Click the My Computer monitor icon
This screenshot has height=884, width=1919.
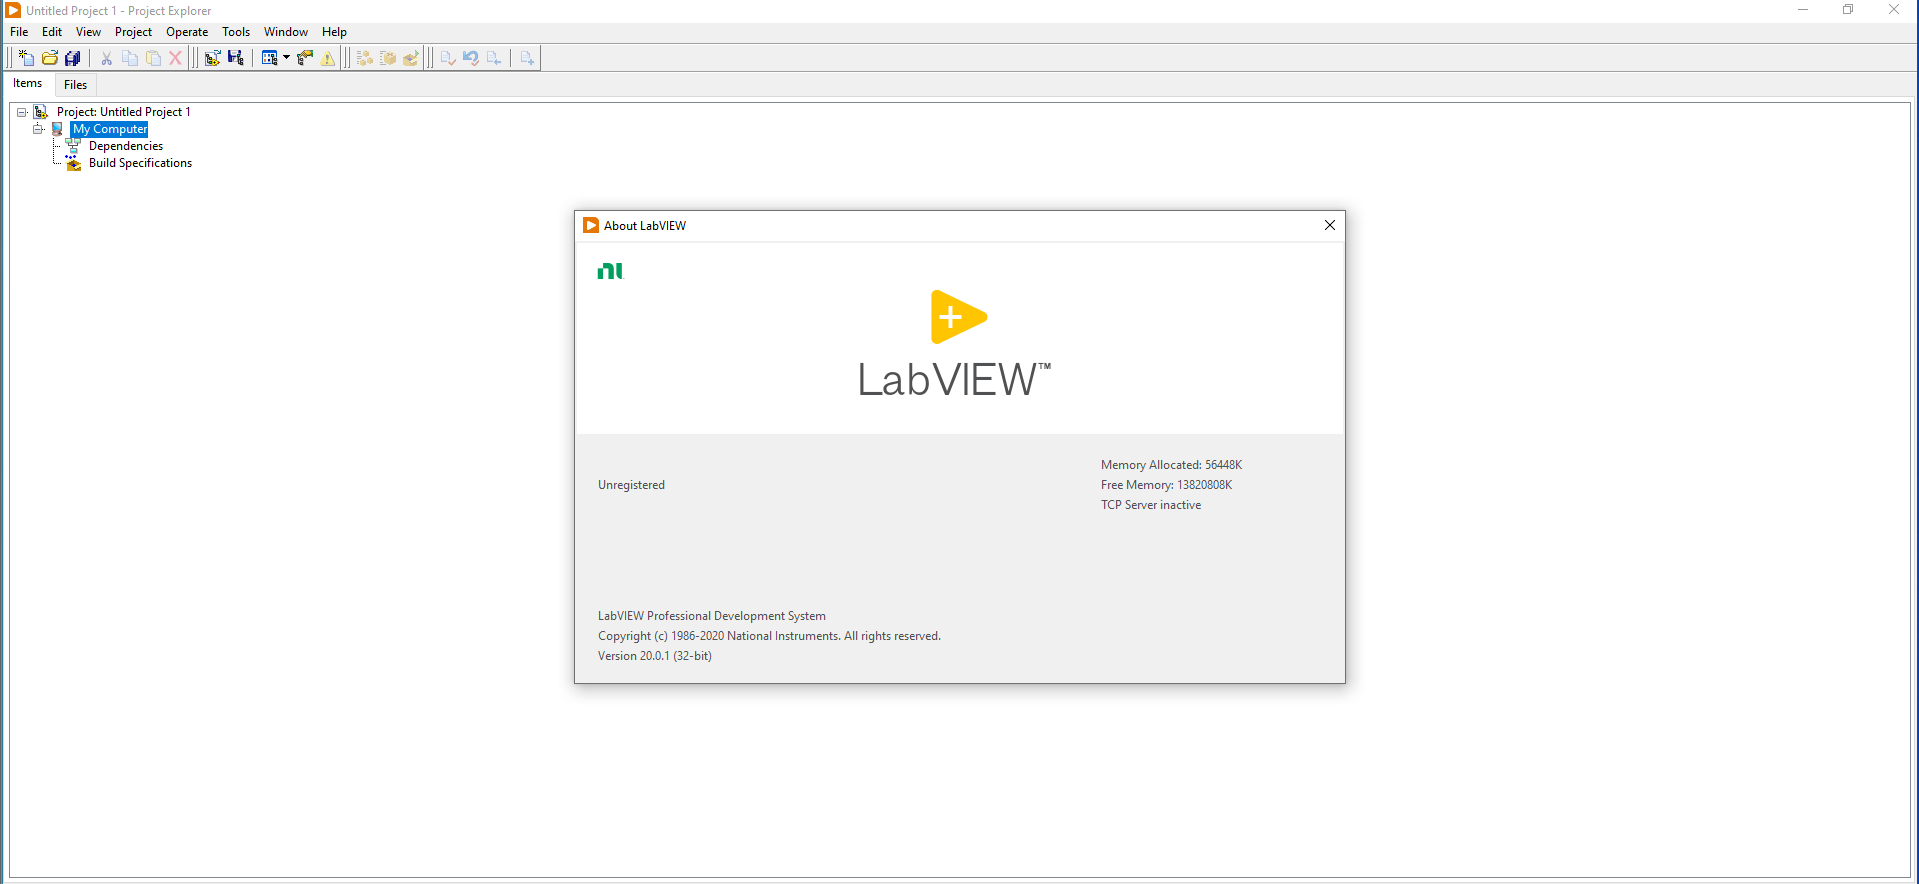coord(57,129)
